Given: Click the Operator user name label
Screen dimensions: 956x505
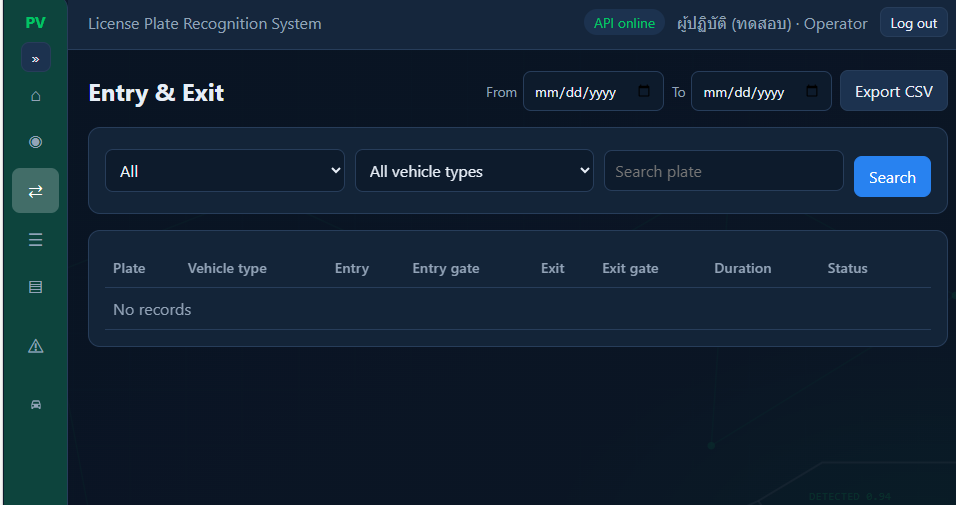Looking at the screenshot, I should 772,24.
